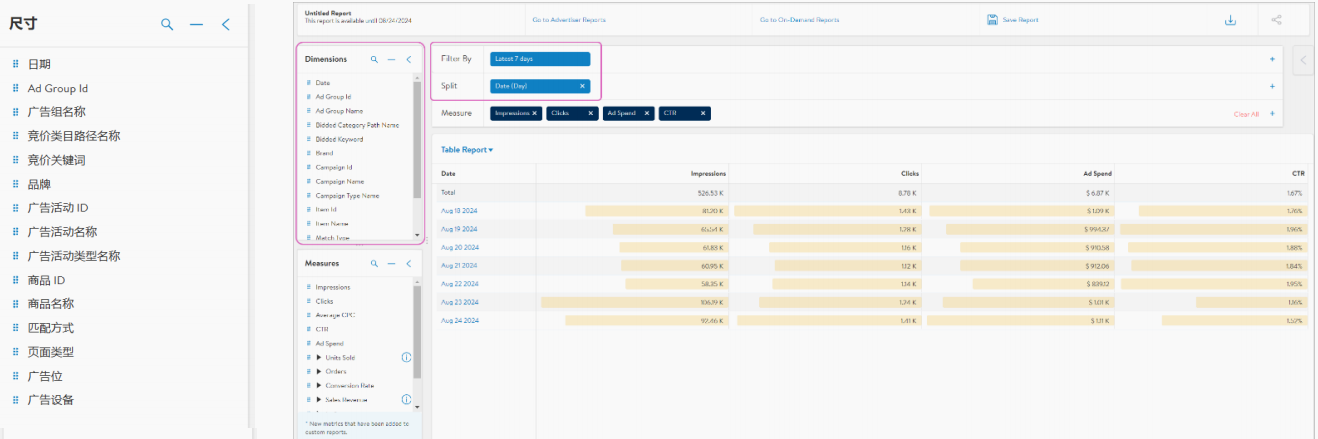Expand the Units Sold measure group

click(319, 357)
